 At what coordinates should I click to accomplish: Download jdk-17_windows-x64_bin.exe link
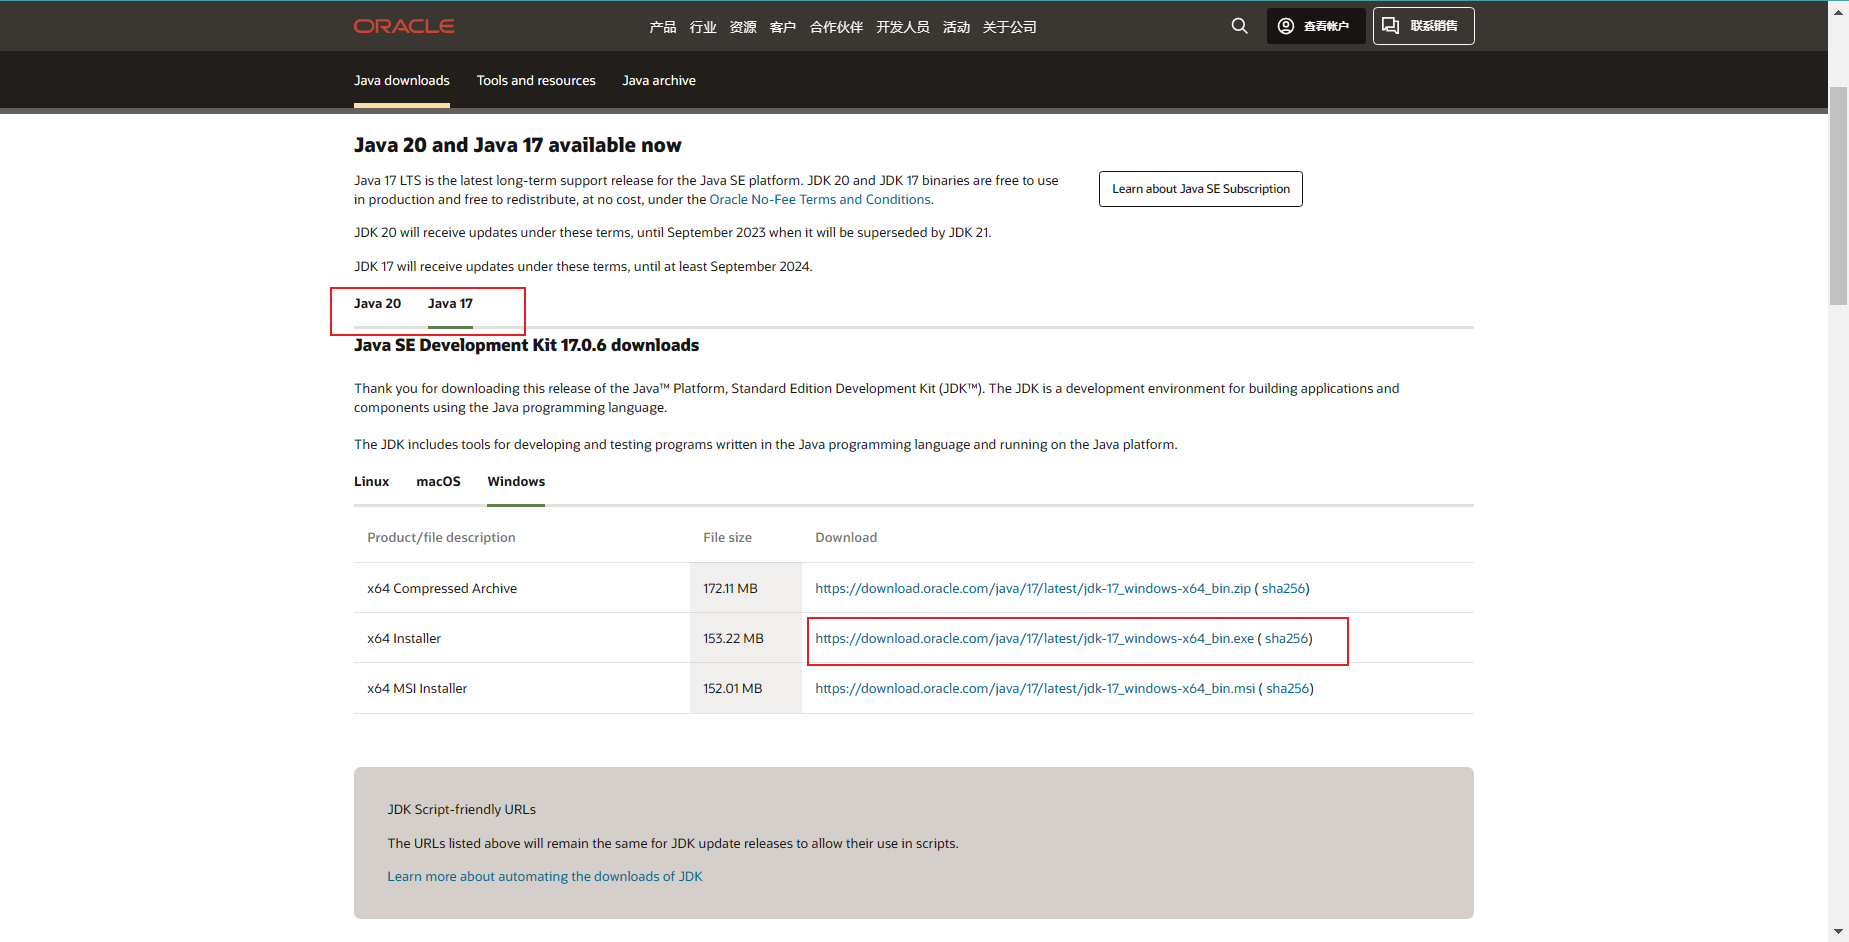(x=1034, y=639)
